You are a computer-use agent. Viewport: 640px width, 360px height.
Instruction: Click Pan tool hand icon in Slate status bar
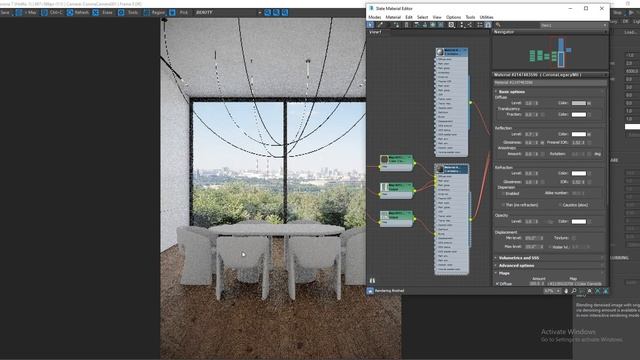click(x=566, y=291)
